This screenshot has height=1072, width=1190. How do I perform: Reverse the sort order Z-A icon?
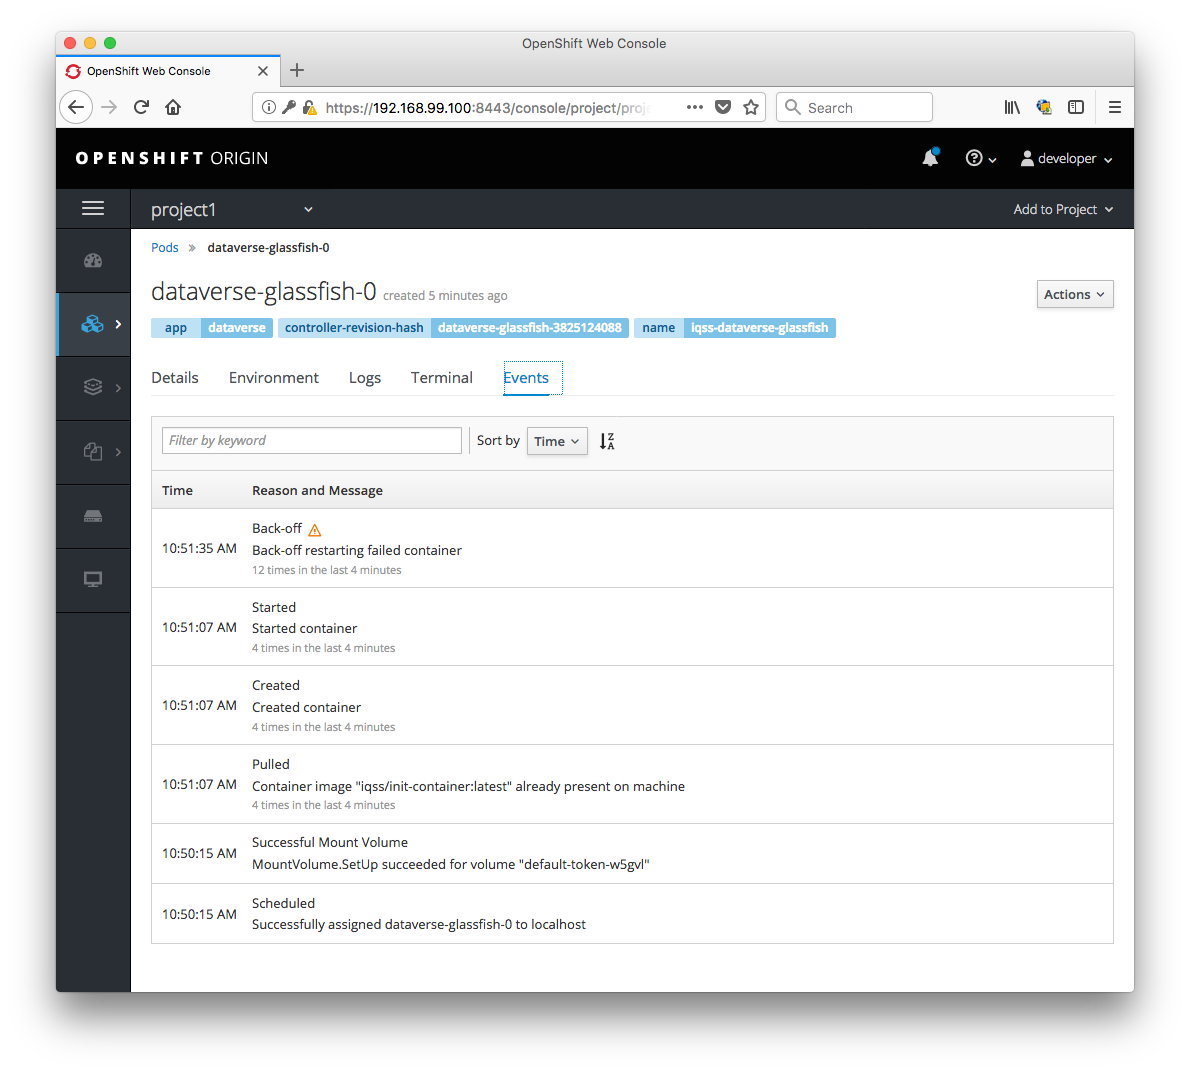[606, 441]
